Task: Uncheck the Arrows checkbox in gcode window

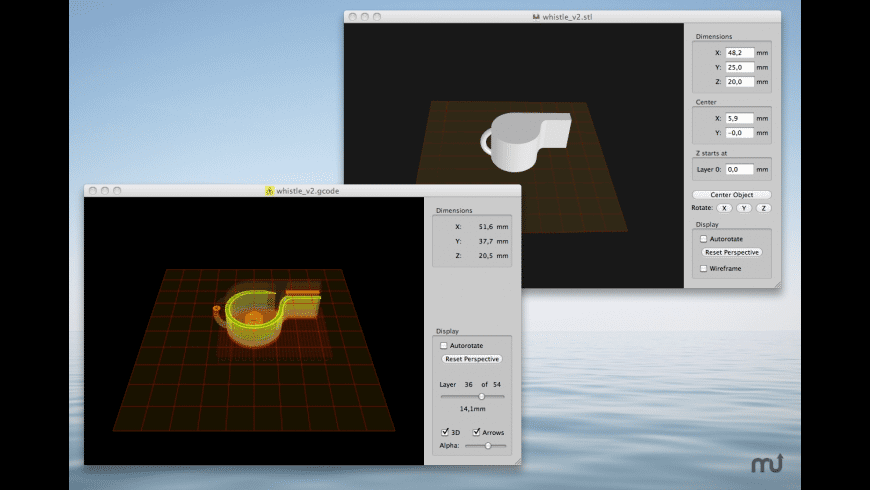Action: 476,432
